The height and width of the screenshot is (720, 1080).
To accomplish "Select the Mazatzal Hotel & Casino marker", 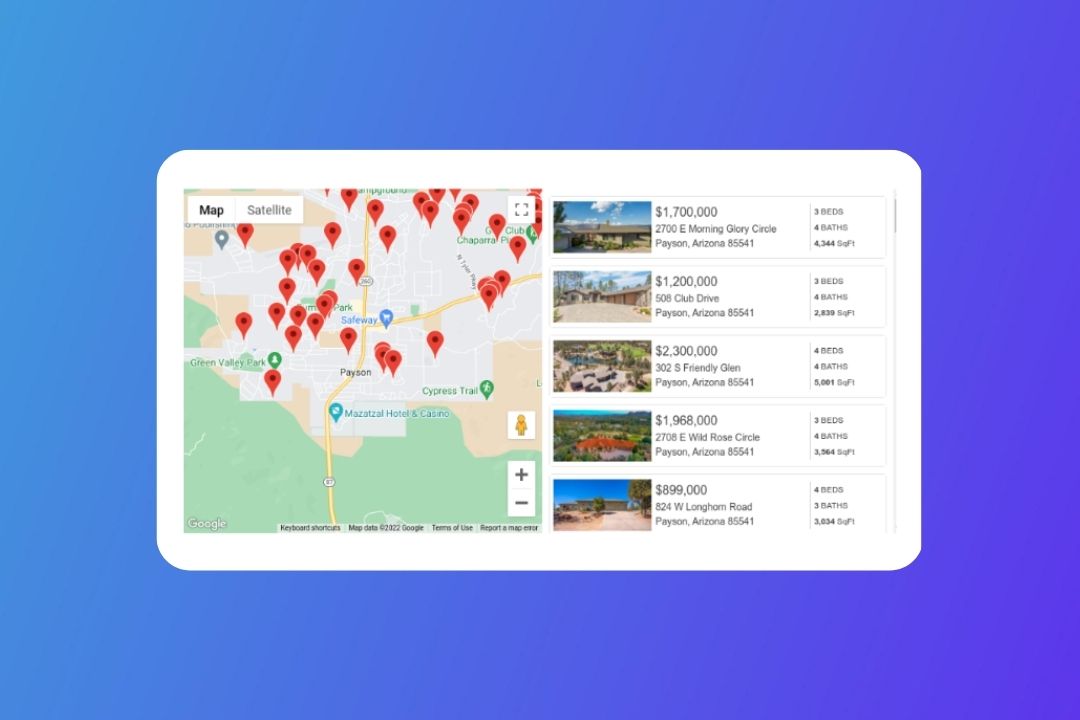I will (x=337, y=412).
